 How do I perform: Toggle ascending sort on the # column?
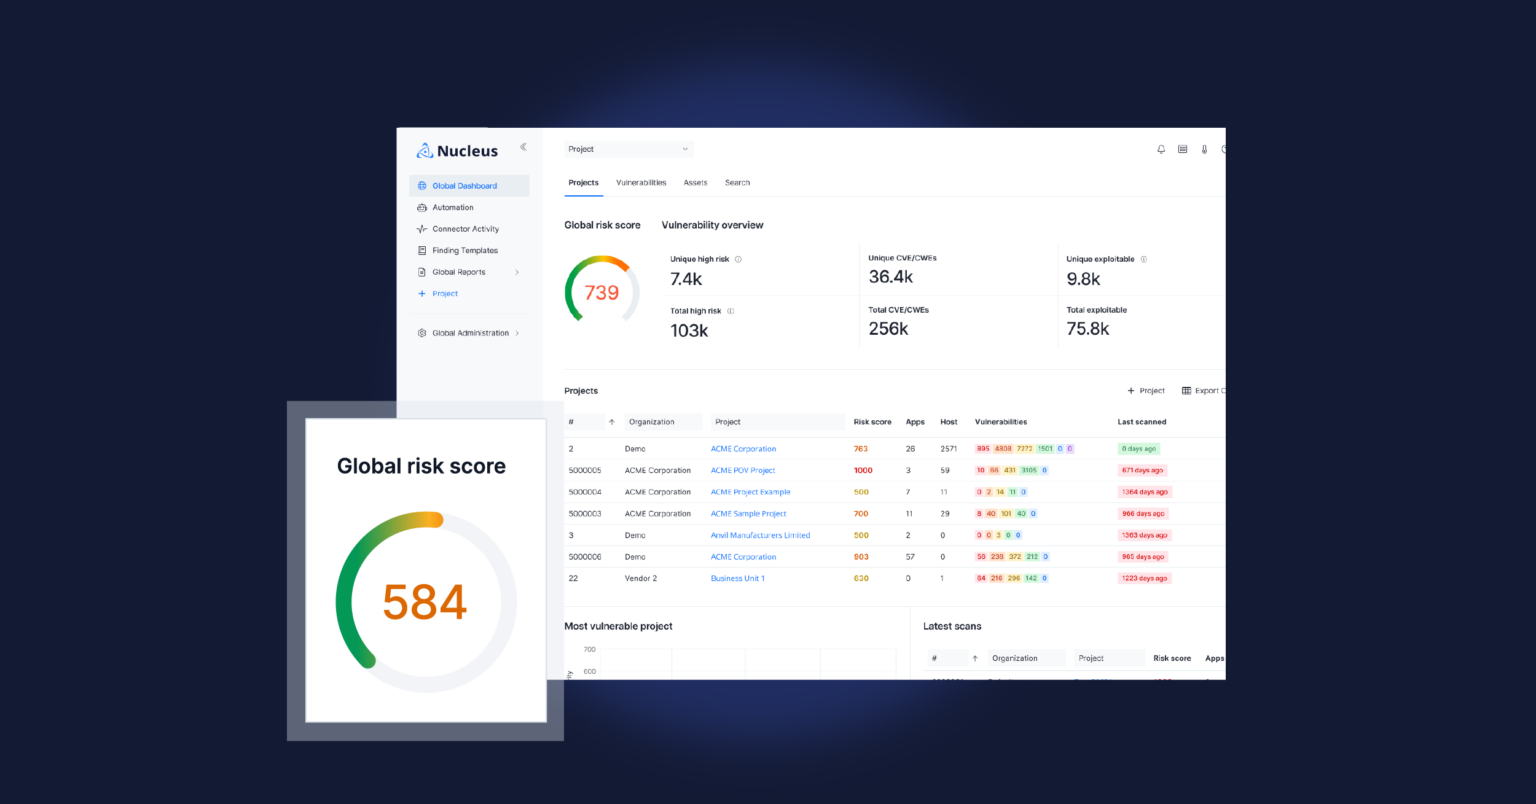(614, 421)
